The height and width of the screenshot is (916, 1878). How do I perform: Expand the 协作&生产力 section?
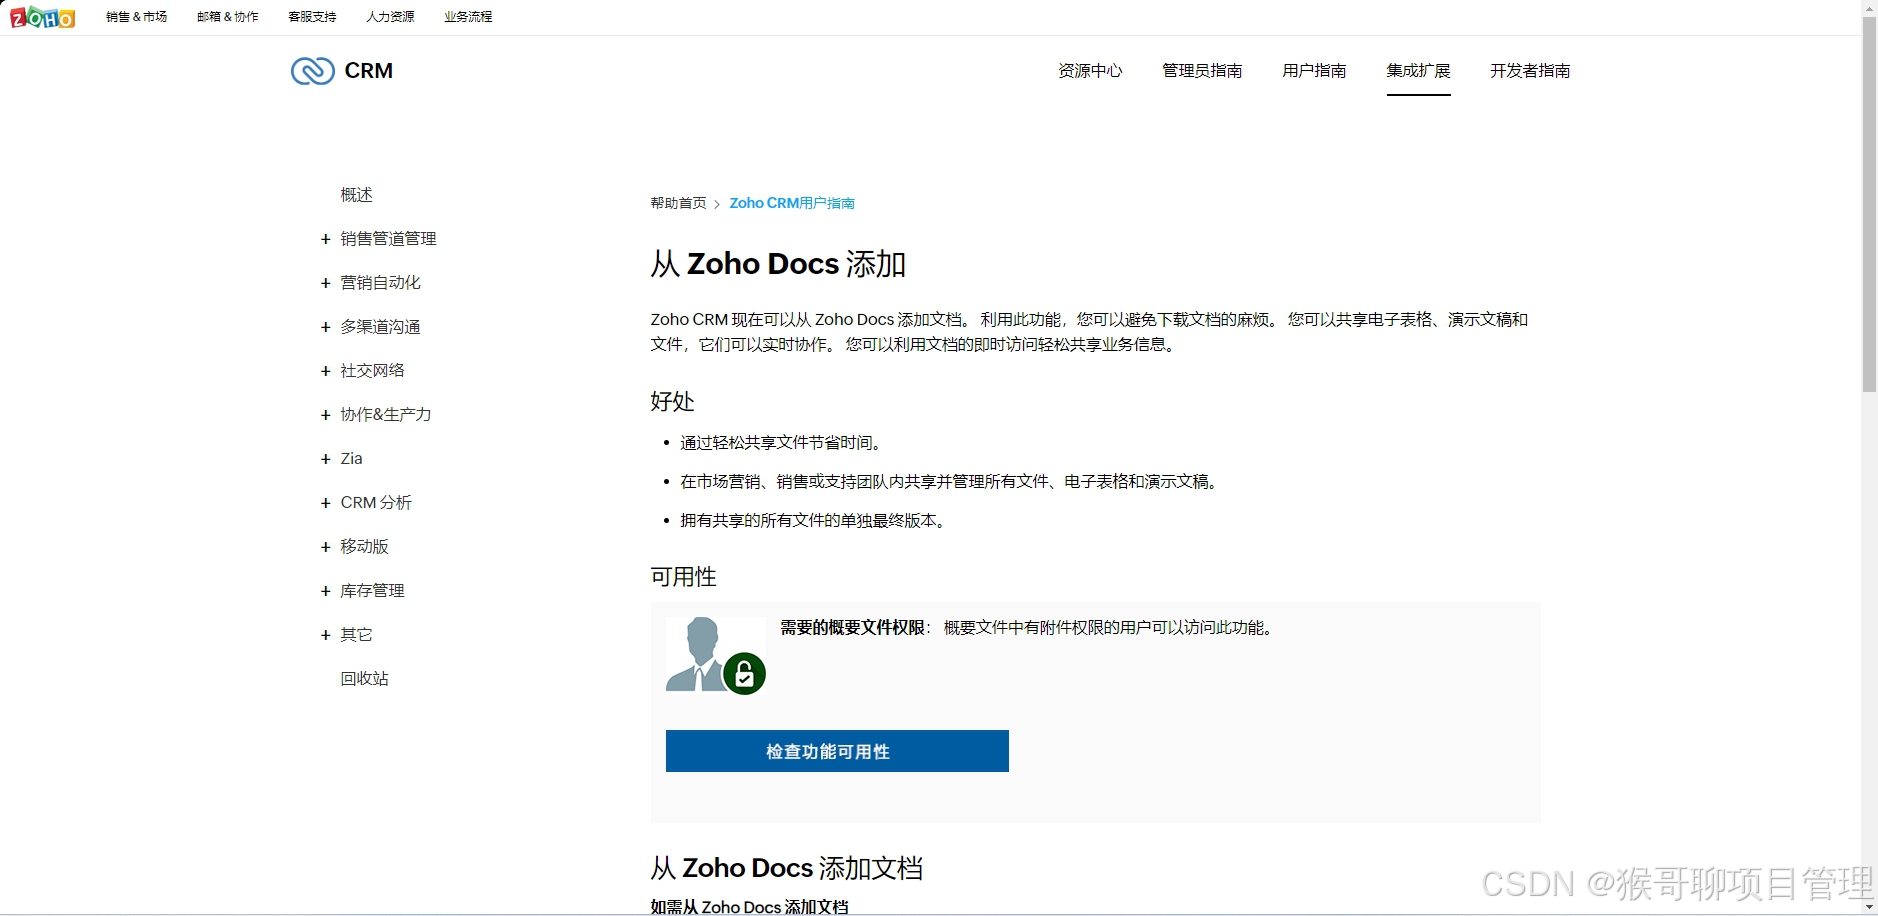coord(325,415)
